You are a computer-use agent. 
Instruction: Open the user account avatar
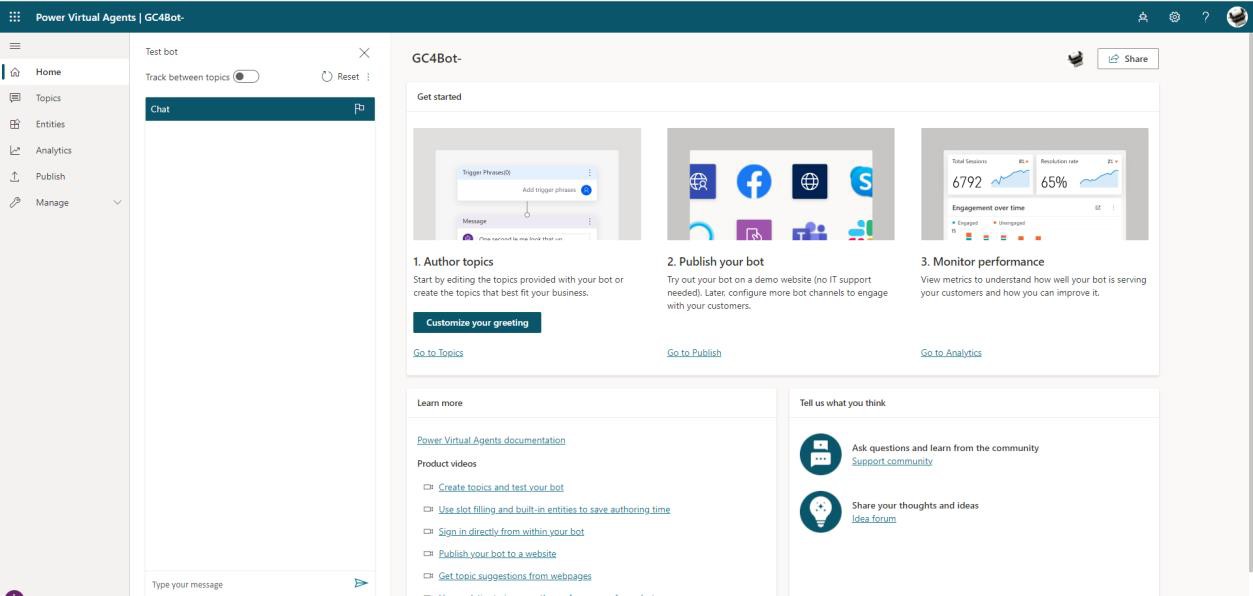click(1236, 16)
